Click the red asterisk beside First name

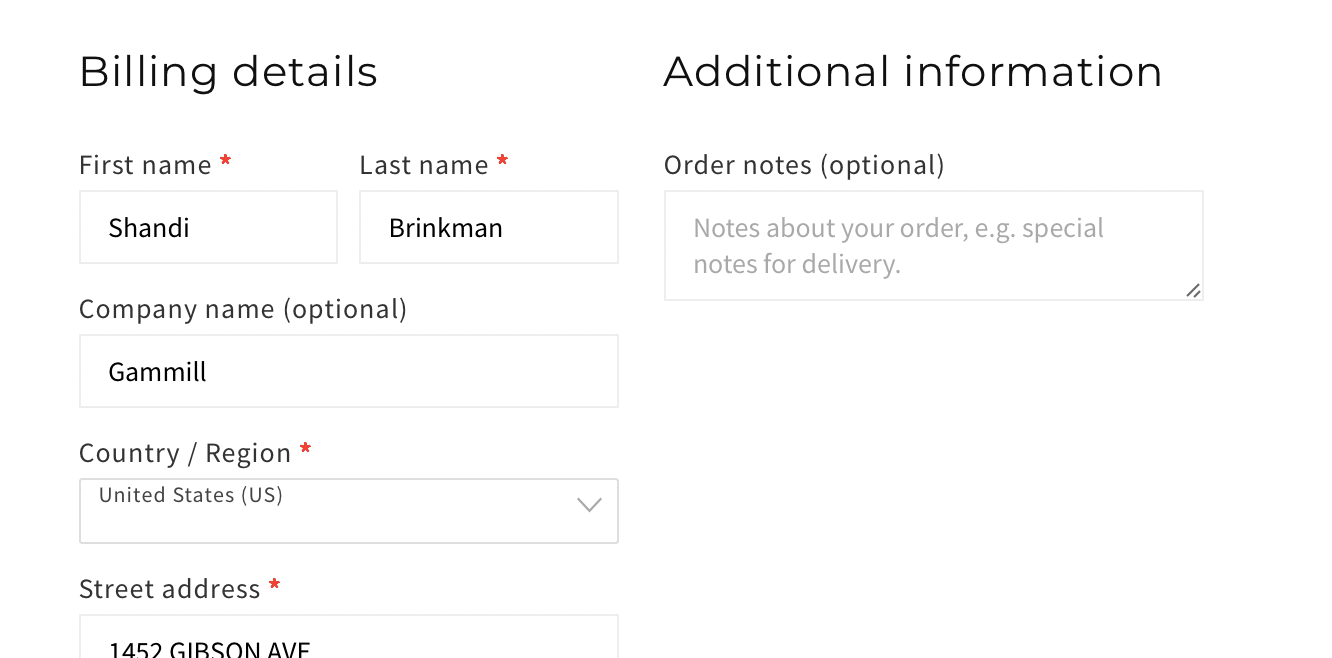pos(226,162)
